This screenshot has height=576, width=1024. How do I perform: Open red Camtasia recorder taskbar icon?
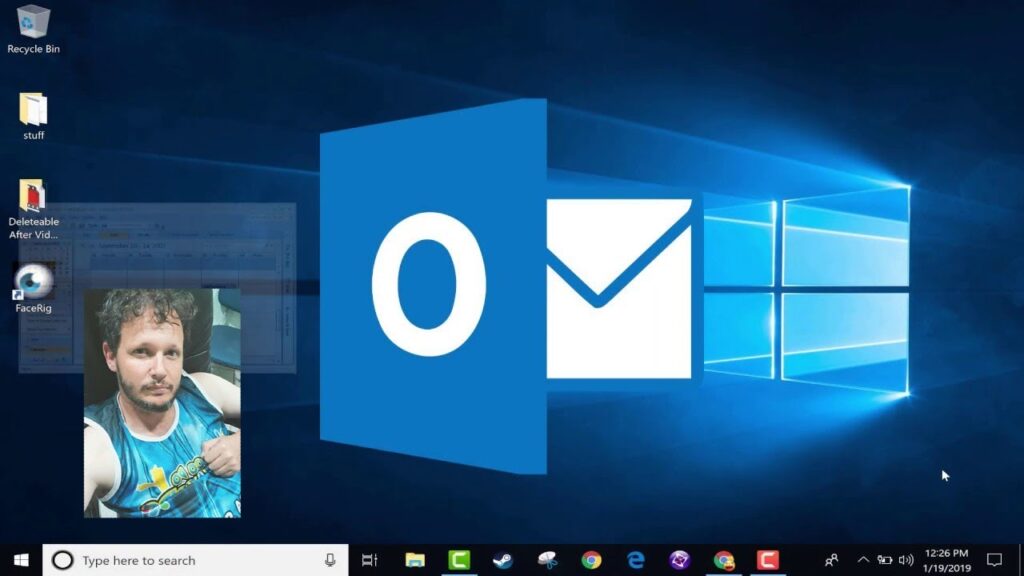click(x=767, y=560)
